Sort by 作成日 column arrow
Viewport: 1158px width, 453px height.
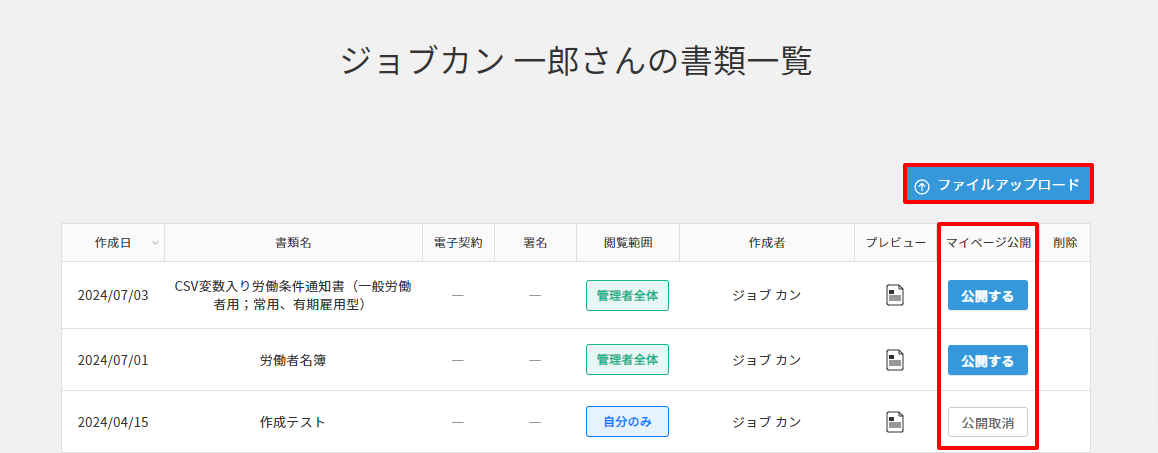[x=155, y=243]
